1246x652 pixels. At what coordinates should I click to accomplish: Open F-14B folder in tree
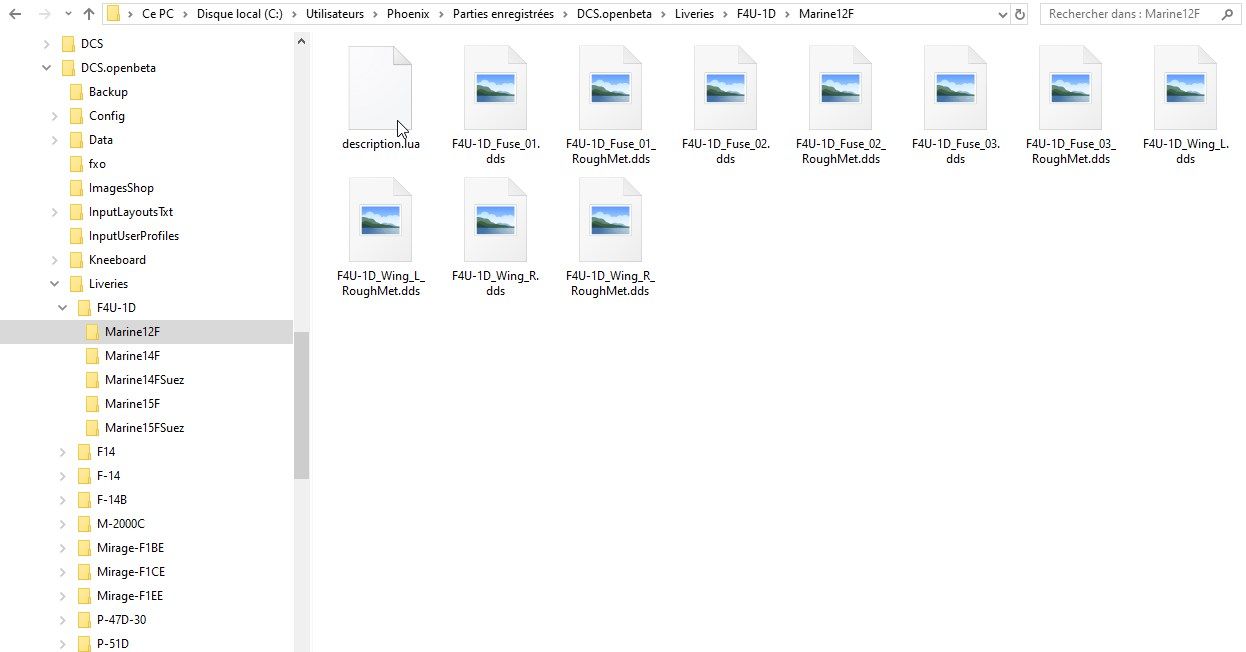[112, 500]
